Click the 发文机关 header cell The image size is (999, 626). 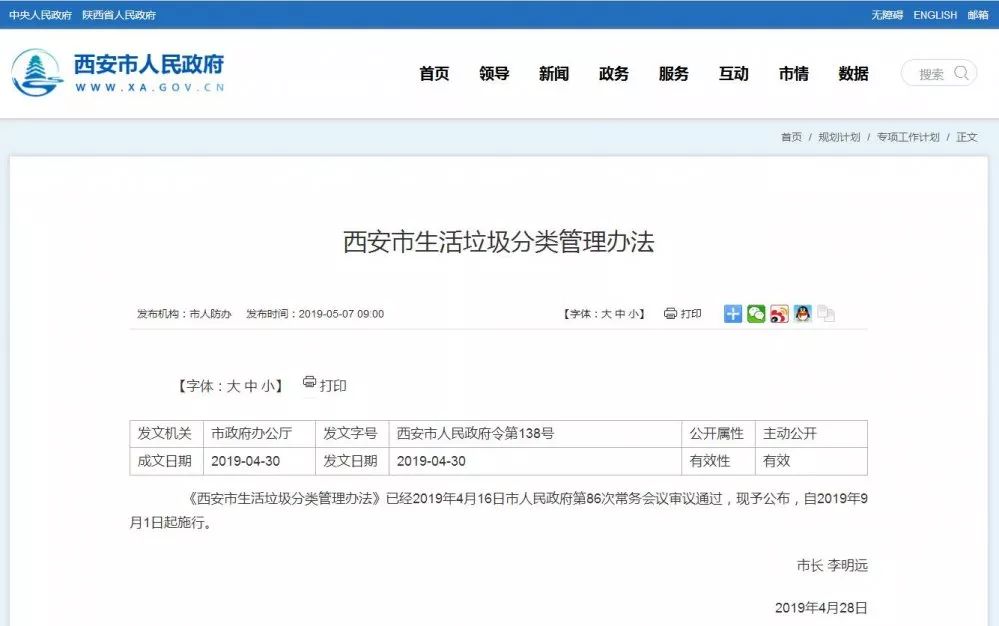166,434
